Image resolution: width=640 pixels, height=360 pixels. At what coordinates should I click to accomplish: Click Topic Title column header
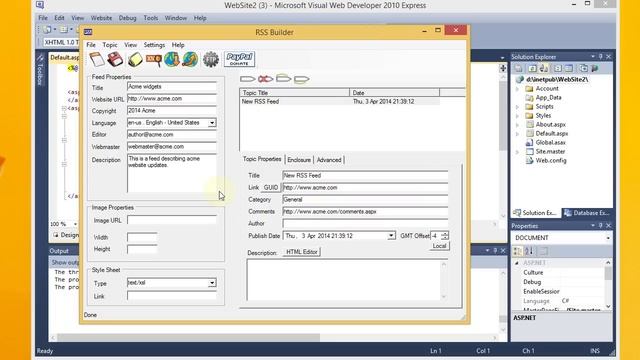pyautogui.click(x=294, y=93)
